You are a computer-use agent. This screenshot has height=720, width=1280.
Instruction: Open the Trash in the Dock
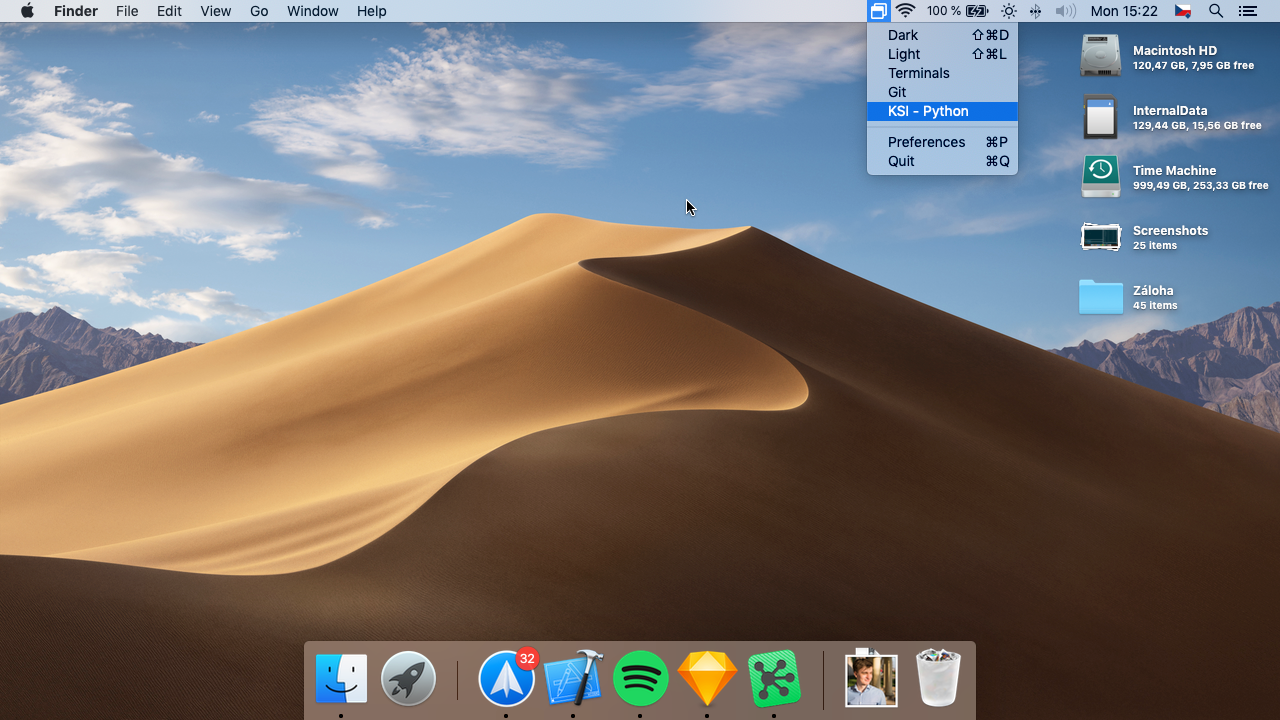pyautogui.click(x=938, y=679)
